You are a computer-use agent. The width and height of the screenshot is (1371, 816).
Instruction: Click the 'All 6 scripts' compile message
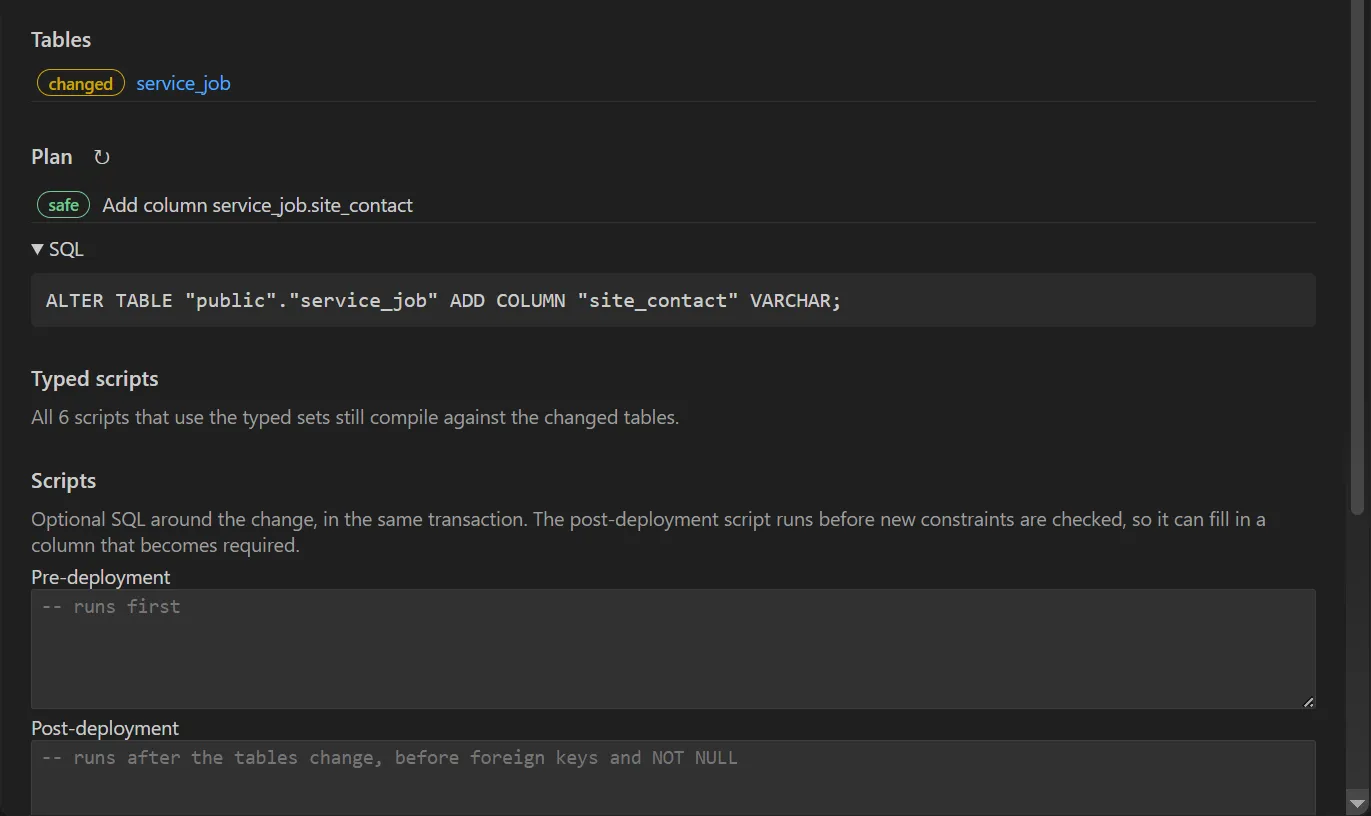pyautogui.click(x=355, y=417)
